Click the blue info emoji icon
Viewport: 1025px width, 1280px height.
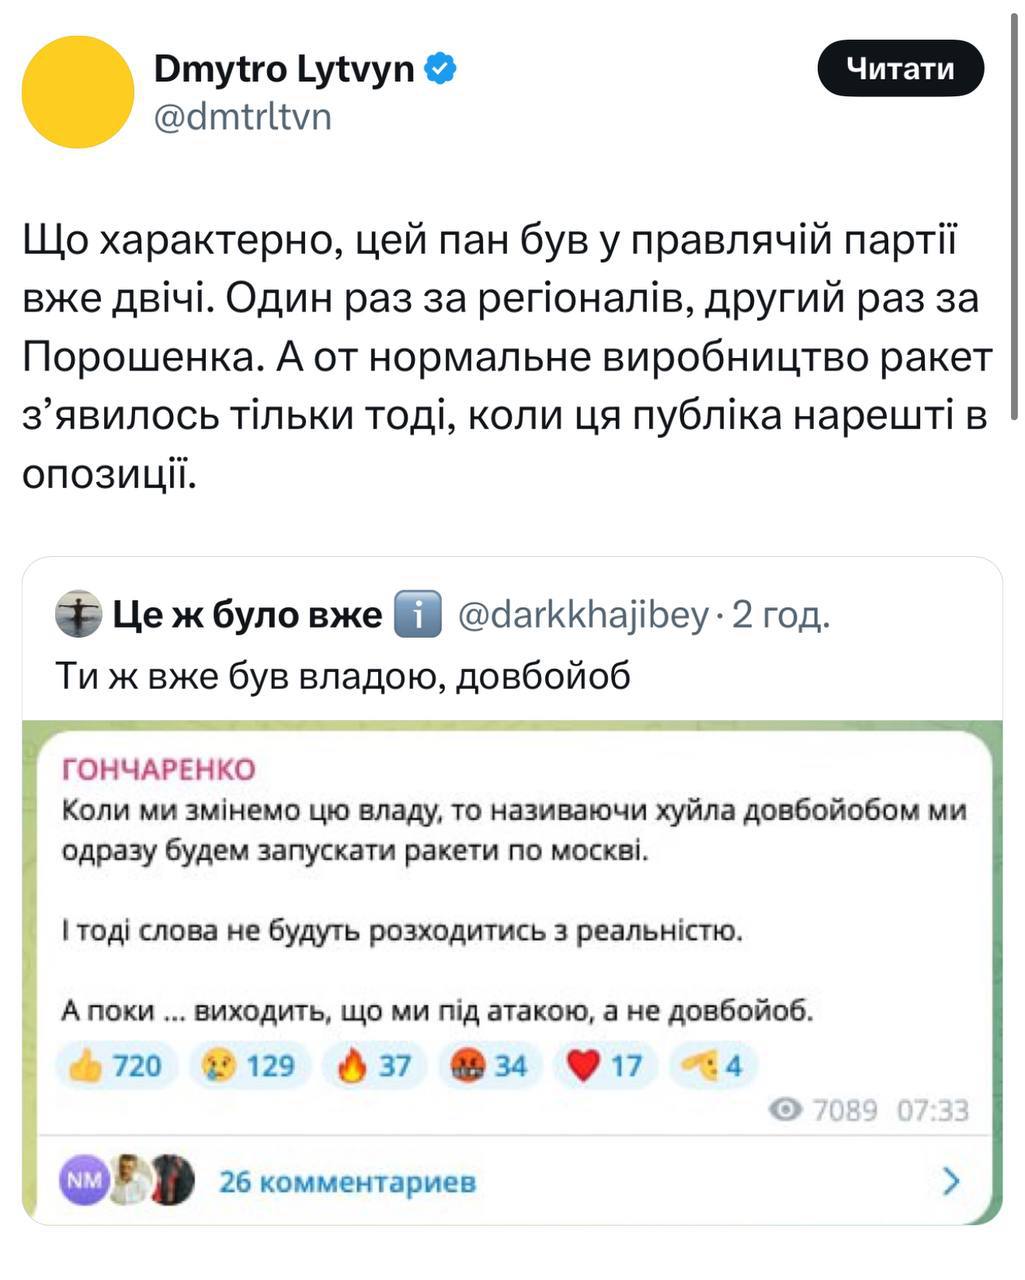coord(418,614)
